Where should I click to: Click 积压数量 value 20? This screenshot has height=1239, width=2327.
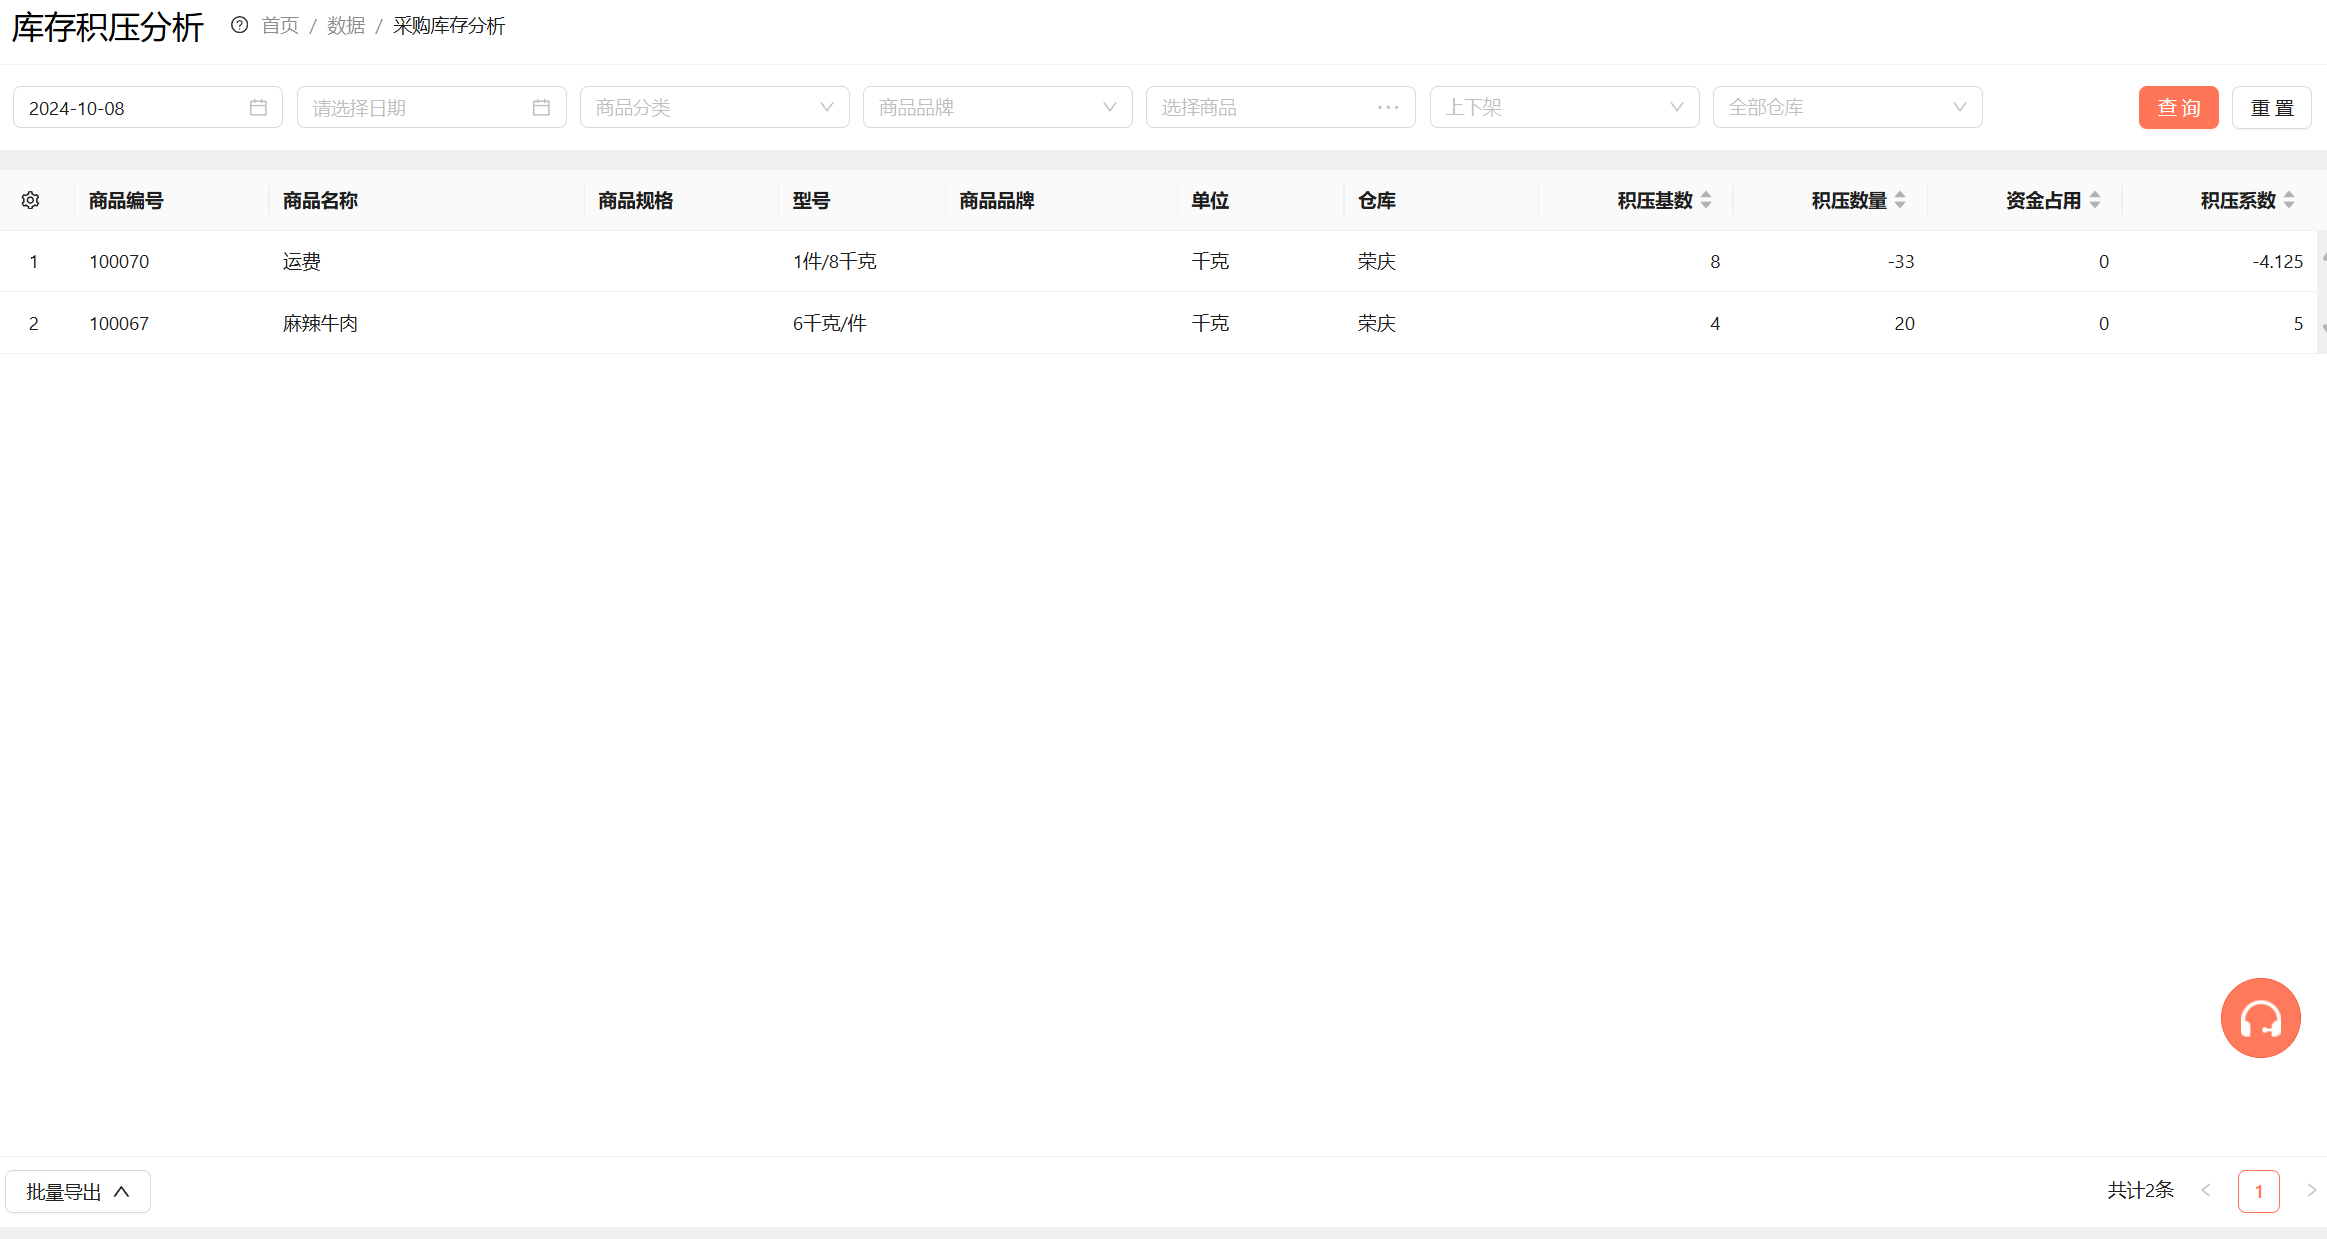pyautogui.click(x=1904, y=323)
